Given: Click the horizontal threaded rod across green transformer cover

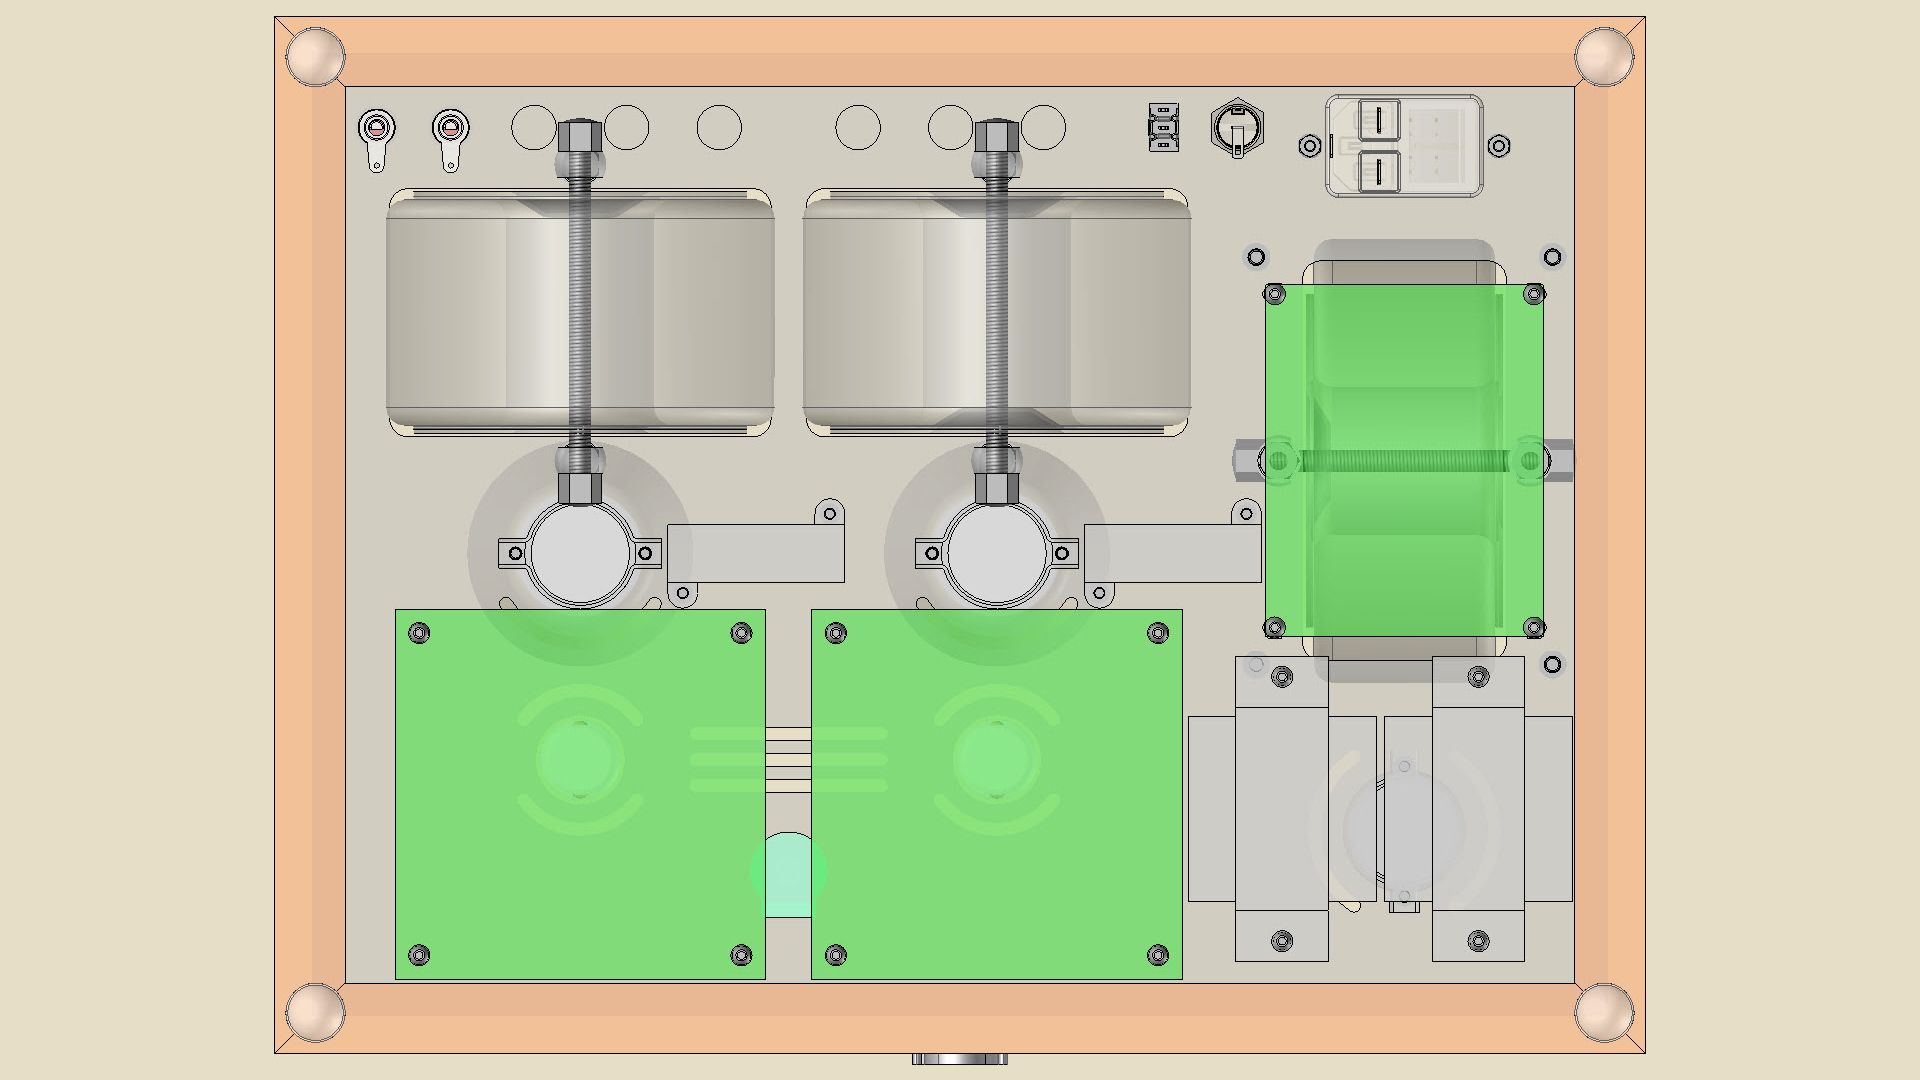Looking at the screenshot, I should click(1404, 461).
